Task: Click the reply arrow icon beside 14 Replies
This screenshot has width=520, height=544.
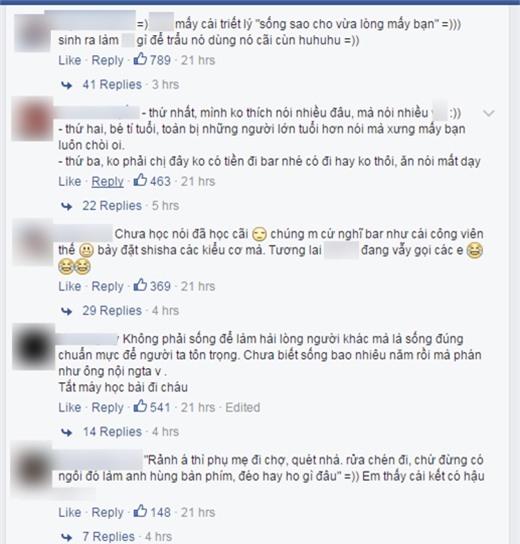Action: (x=67, y=432)
